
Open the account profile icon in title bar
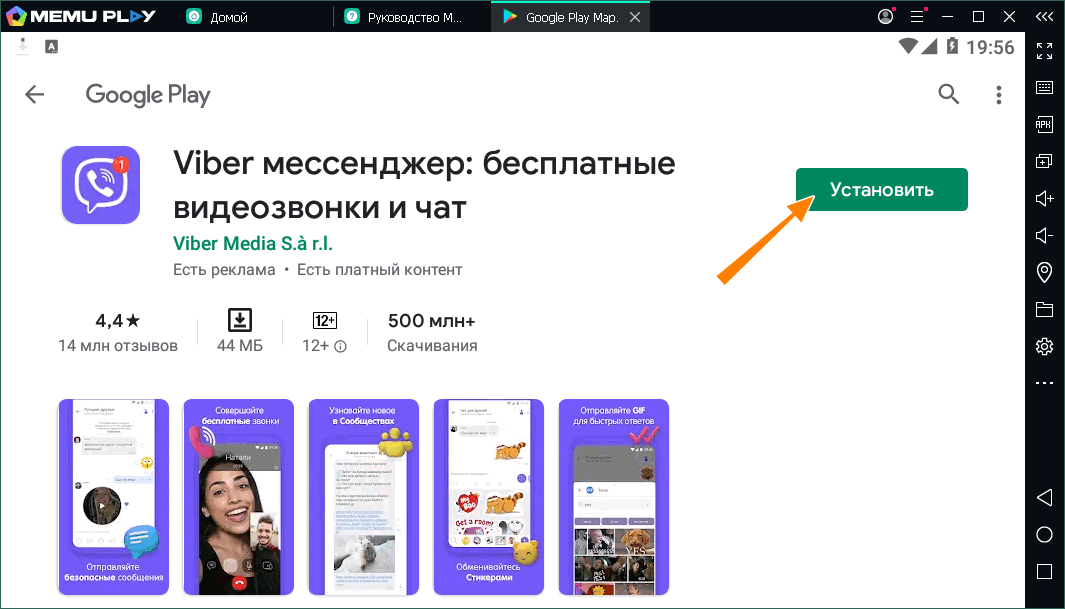click(x=886, y=16)
